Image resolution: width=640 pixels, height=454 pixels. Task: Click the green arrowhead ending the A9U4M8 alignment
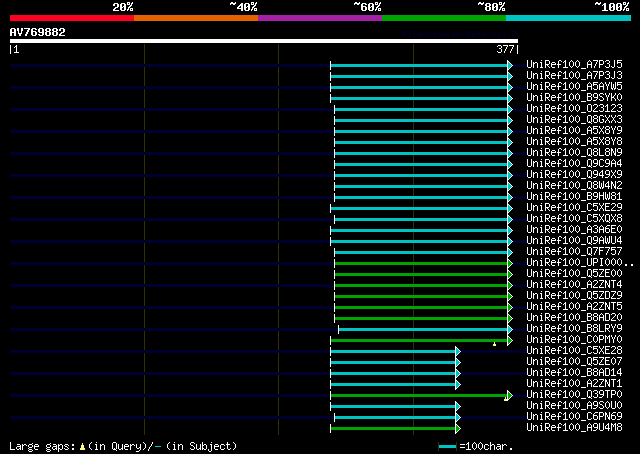pos(458,429)
